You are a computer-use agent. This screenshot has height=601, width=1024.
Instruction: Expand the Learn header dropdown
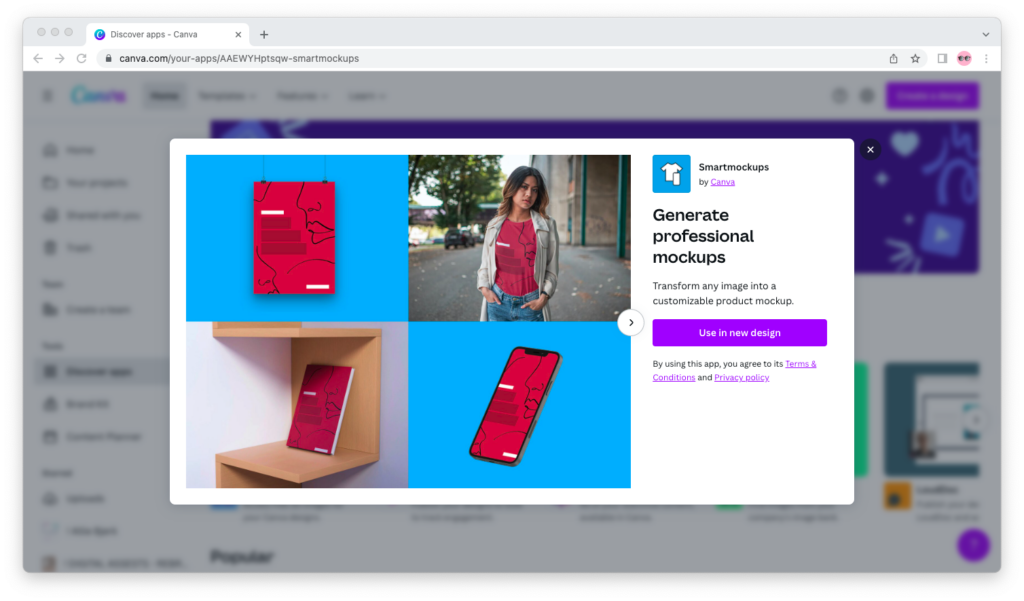(x=367, y=96)
